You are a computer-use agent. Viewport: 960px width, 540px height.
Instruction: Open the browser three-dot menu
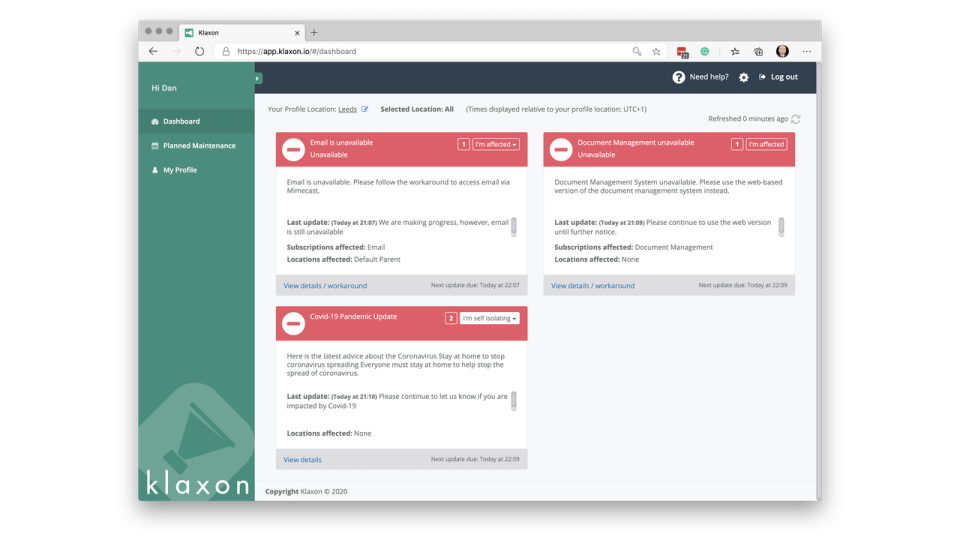tap(807, 51)
